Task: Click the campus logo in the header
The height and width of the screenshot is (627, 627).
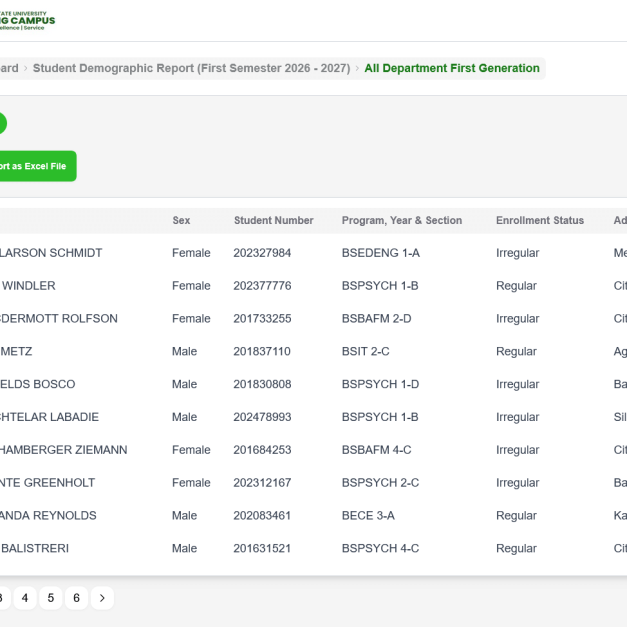Action: coord(27,19)
